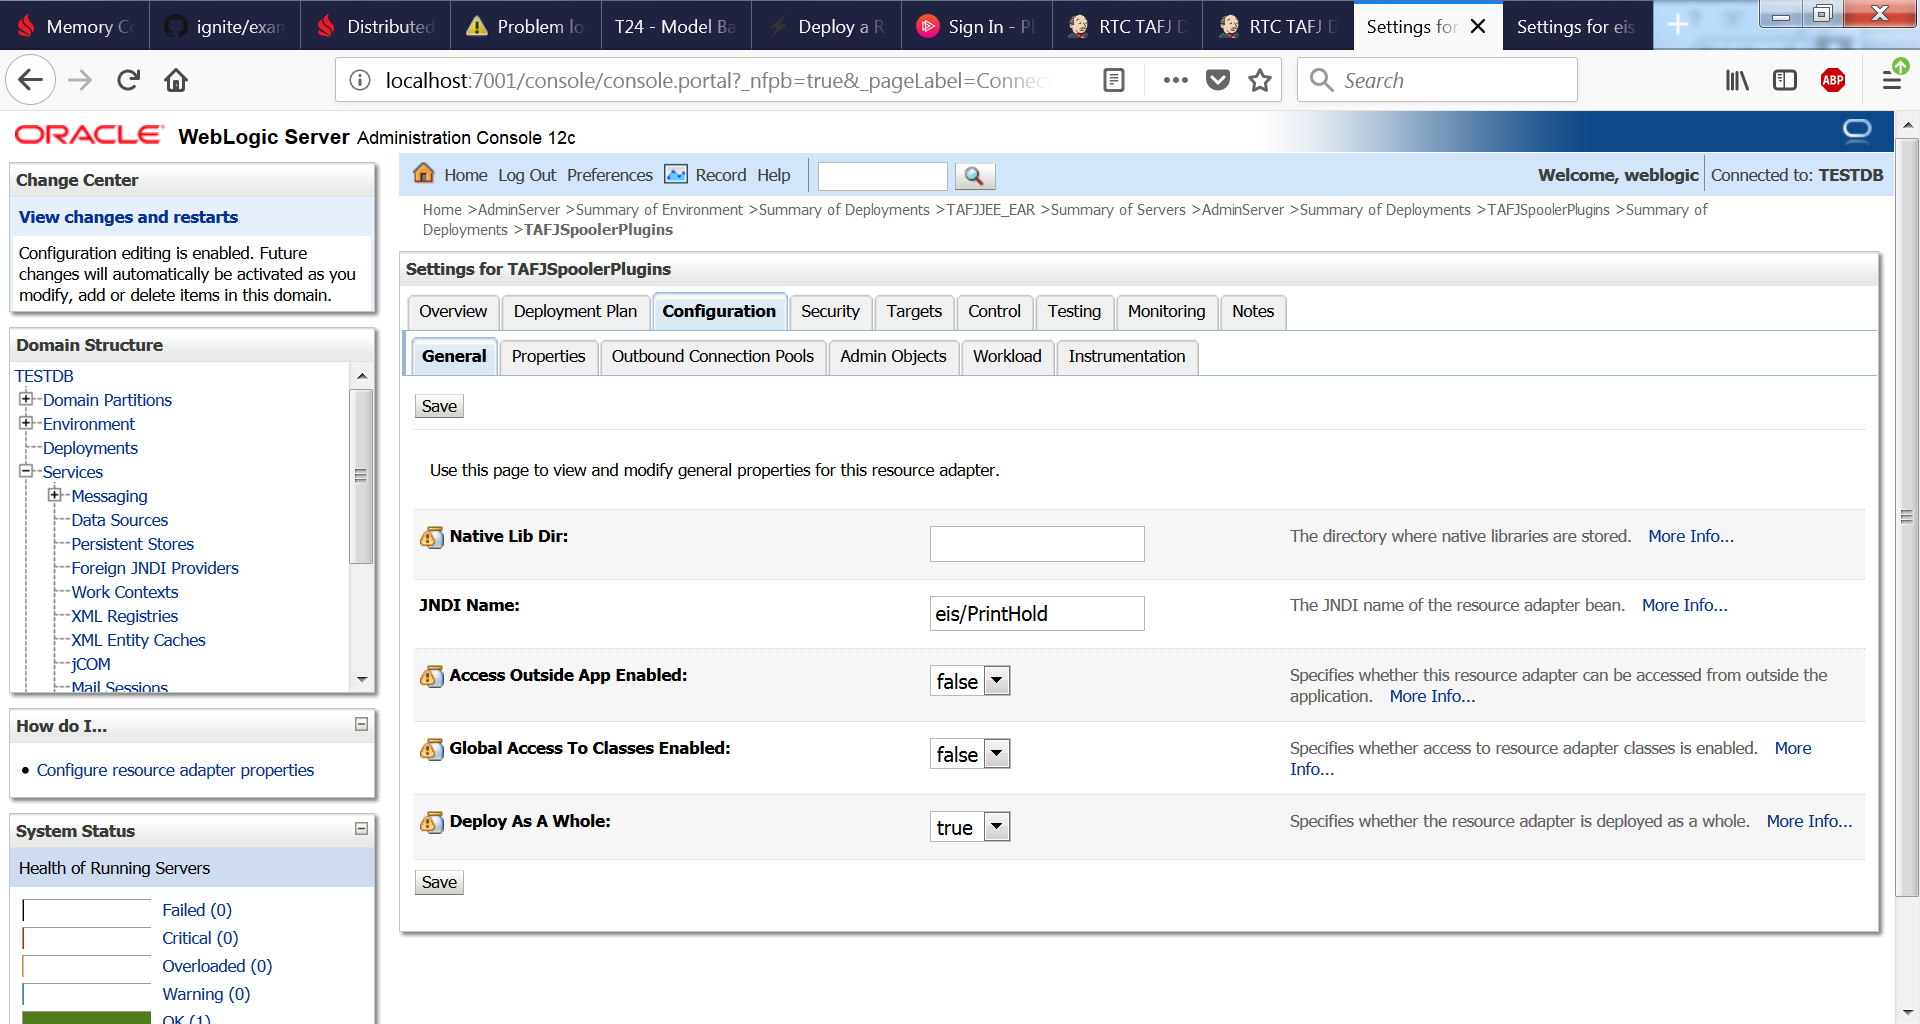Click the Native Lib Dir input field
The width and height of the screenshot is (1920, 1024).
pos(1037,544)
